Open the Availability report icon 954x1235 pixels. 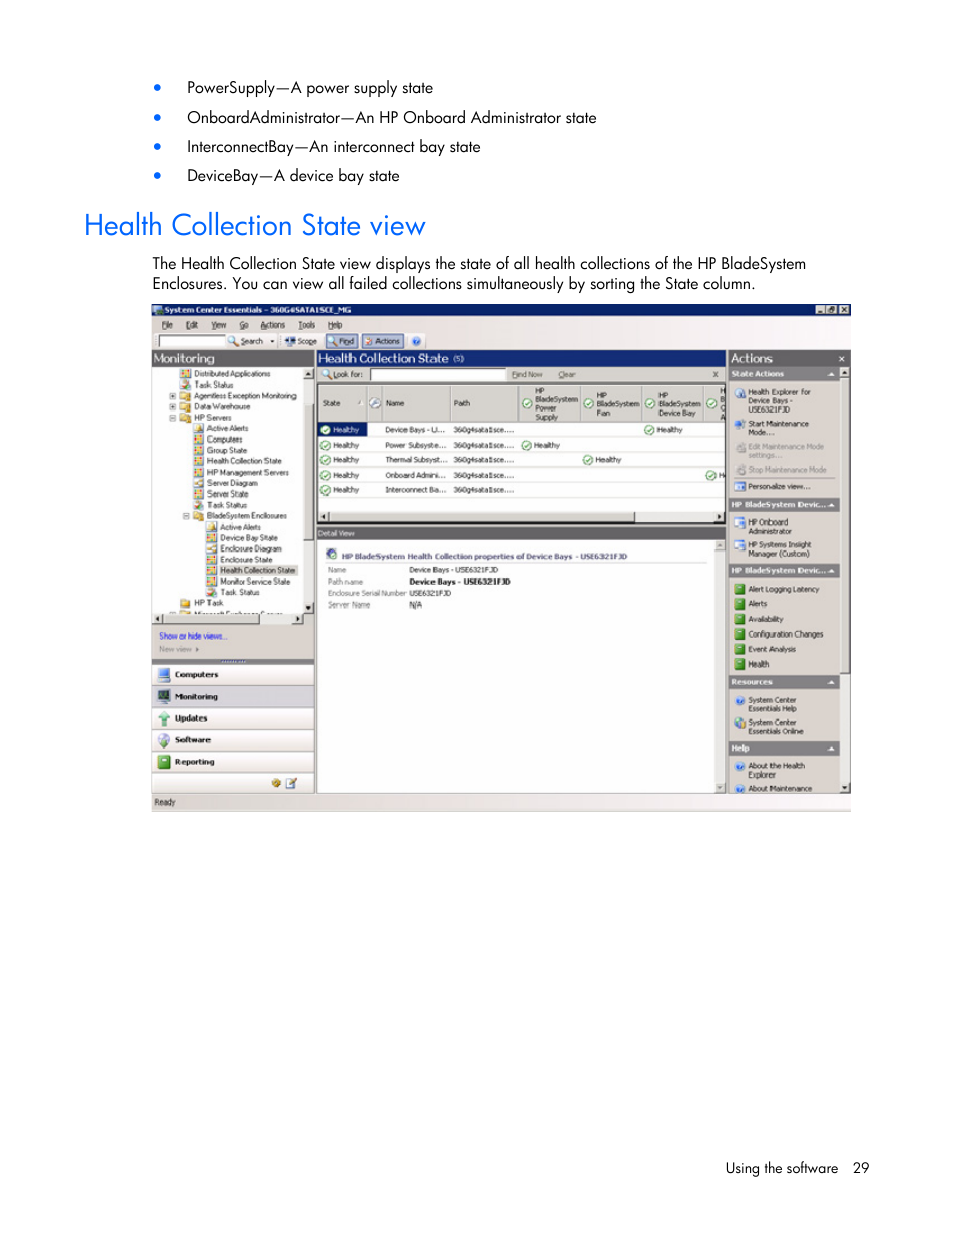point(740,619)
